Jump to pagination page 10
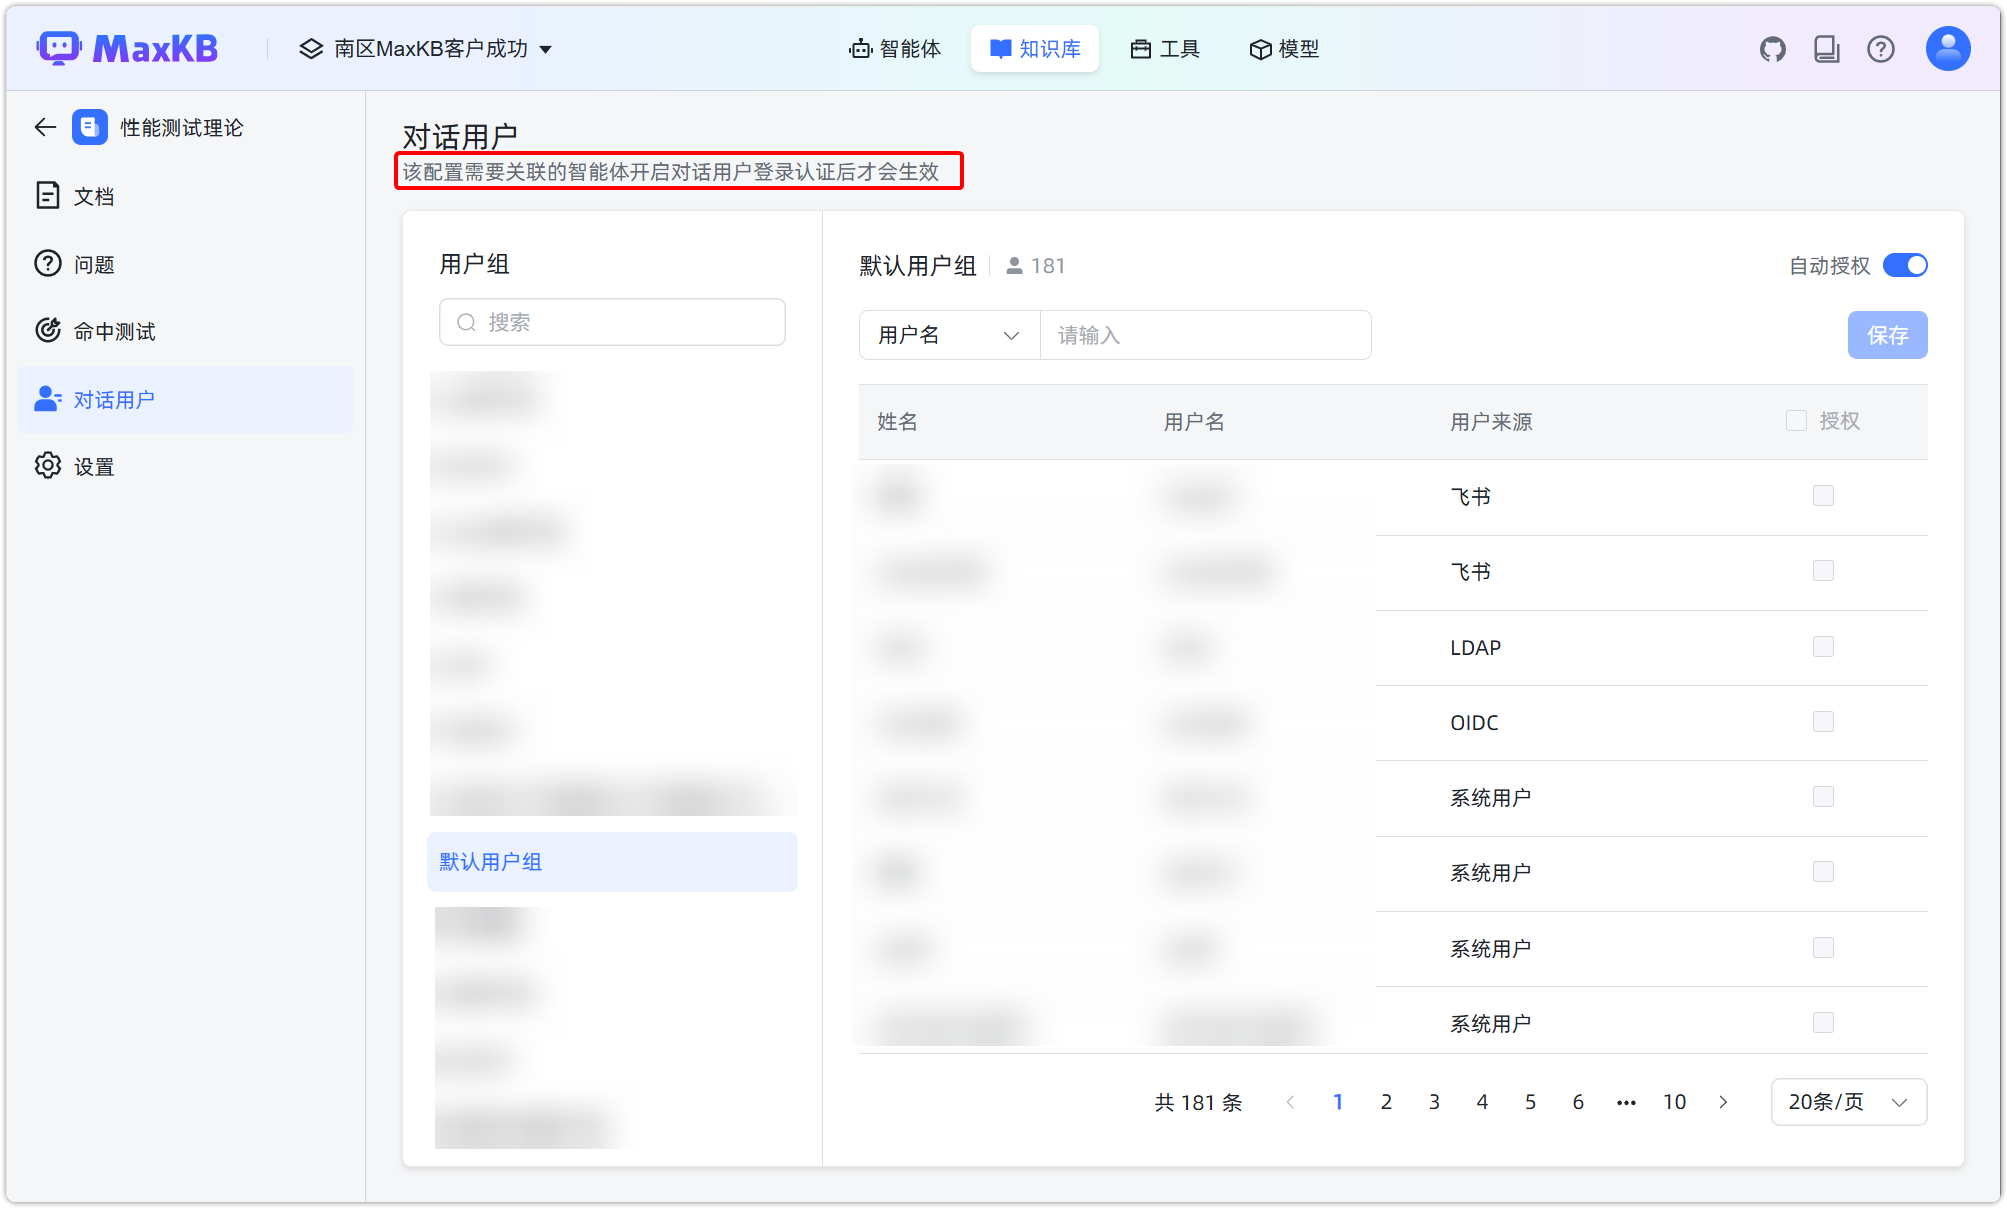 pyautogui.click(x=1675, y=1101)
